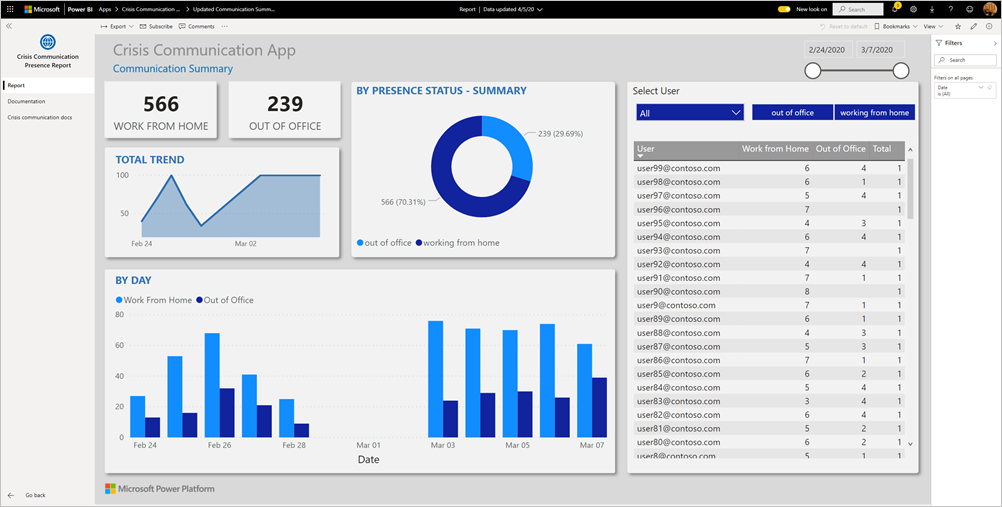Click the top bar Search field

coord(858,10)
